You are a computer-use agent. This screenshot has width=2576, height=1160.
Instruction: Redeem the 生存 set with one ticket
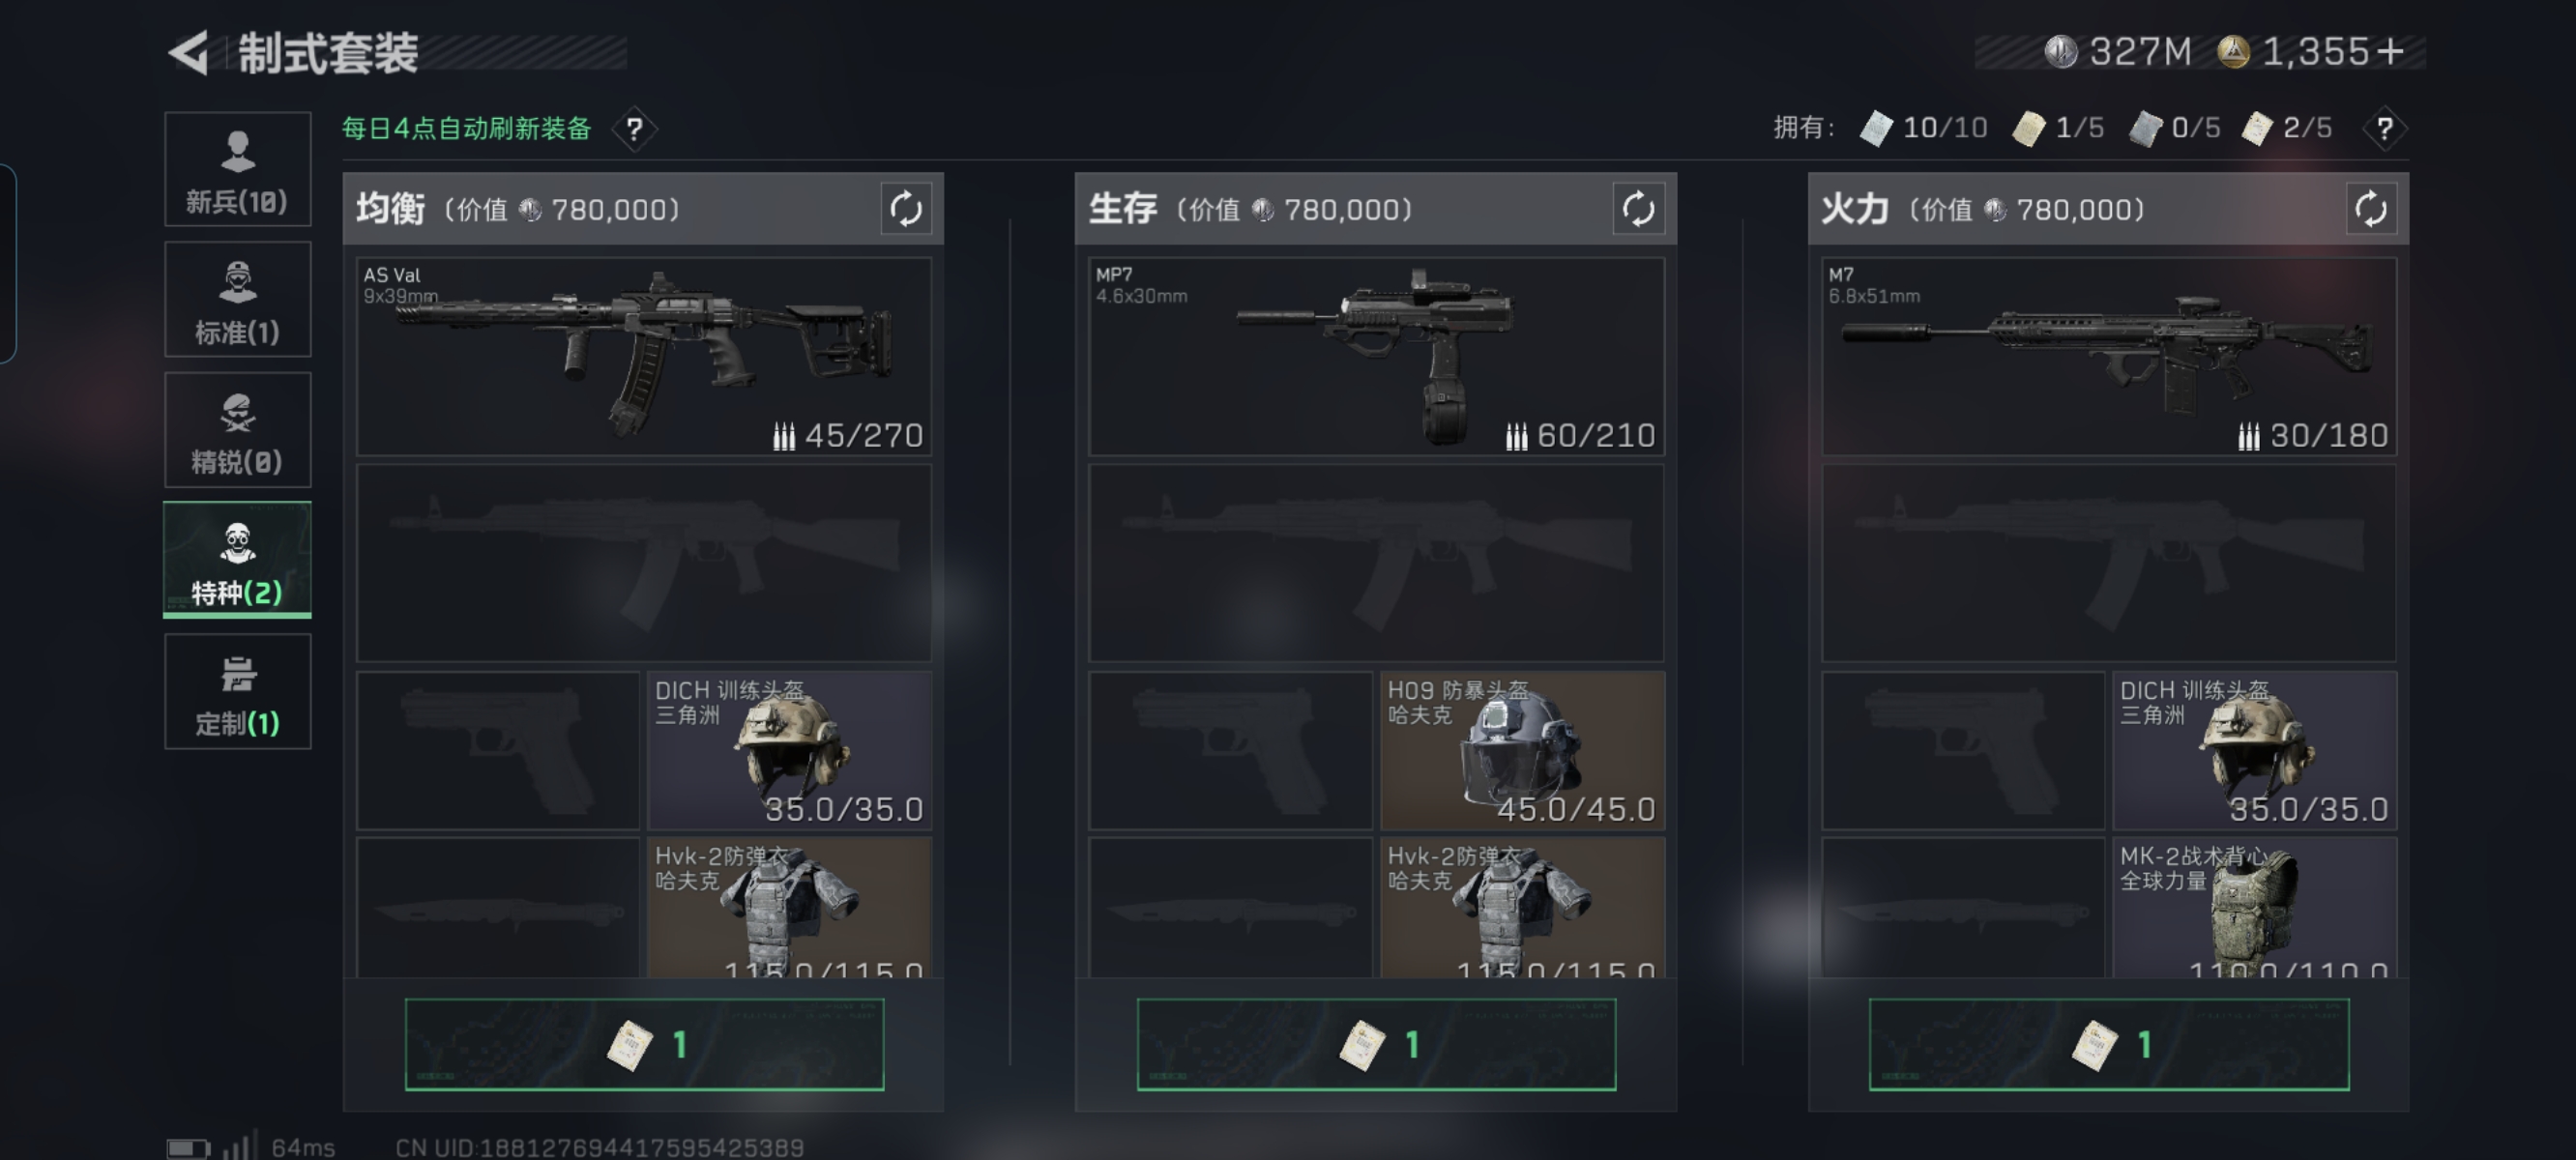[x=1376, y=1044]
